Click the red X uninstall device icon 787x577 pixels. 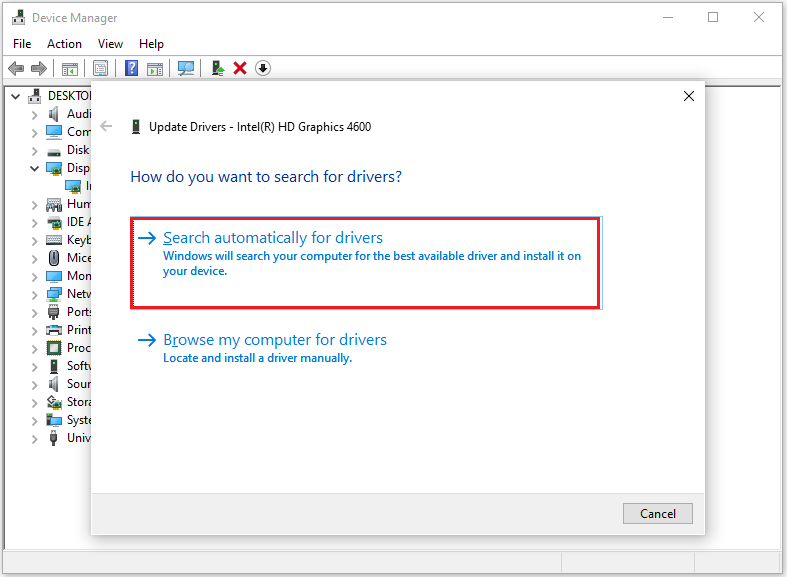tap(240, 68)
